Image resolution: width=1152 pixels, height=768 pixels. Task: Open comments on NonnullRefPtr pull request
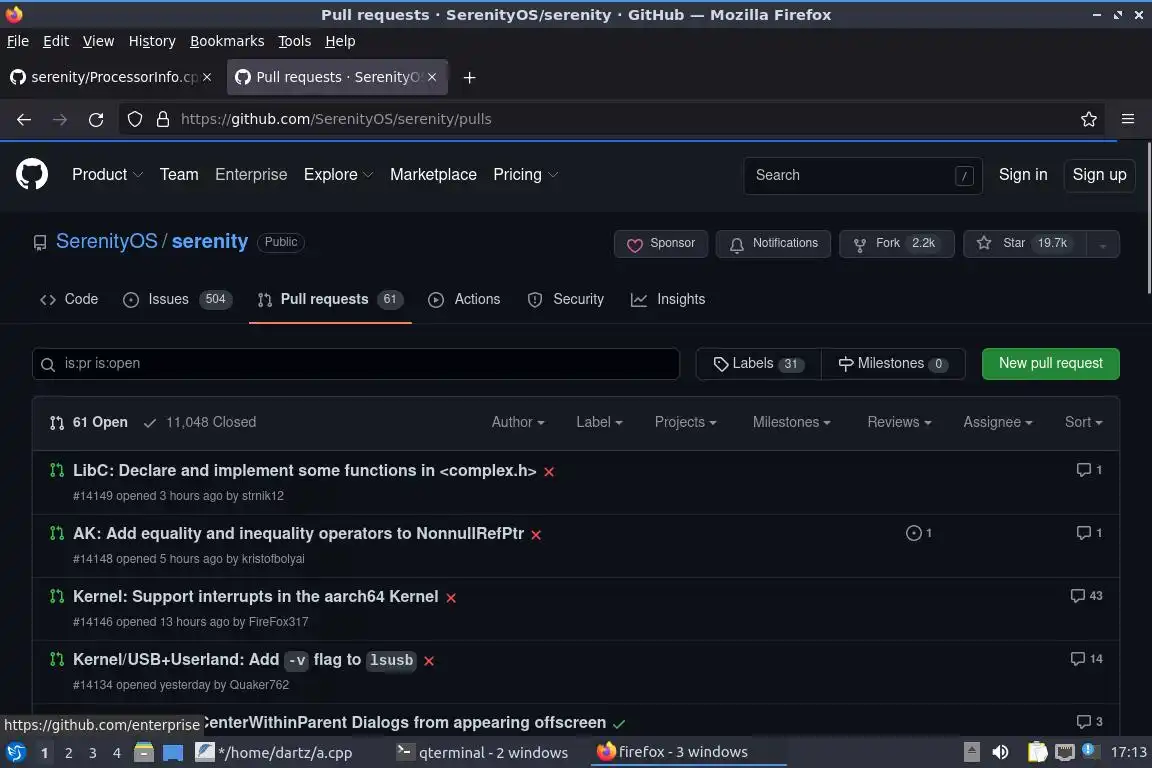click(x=1089, y=533)
